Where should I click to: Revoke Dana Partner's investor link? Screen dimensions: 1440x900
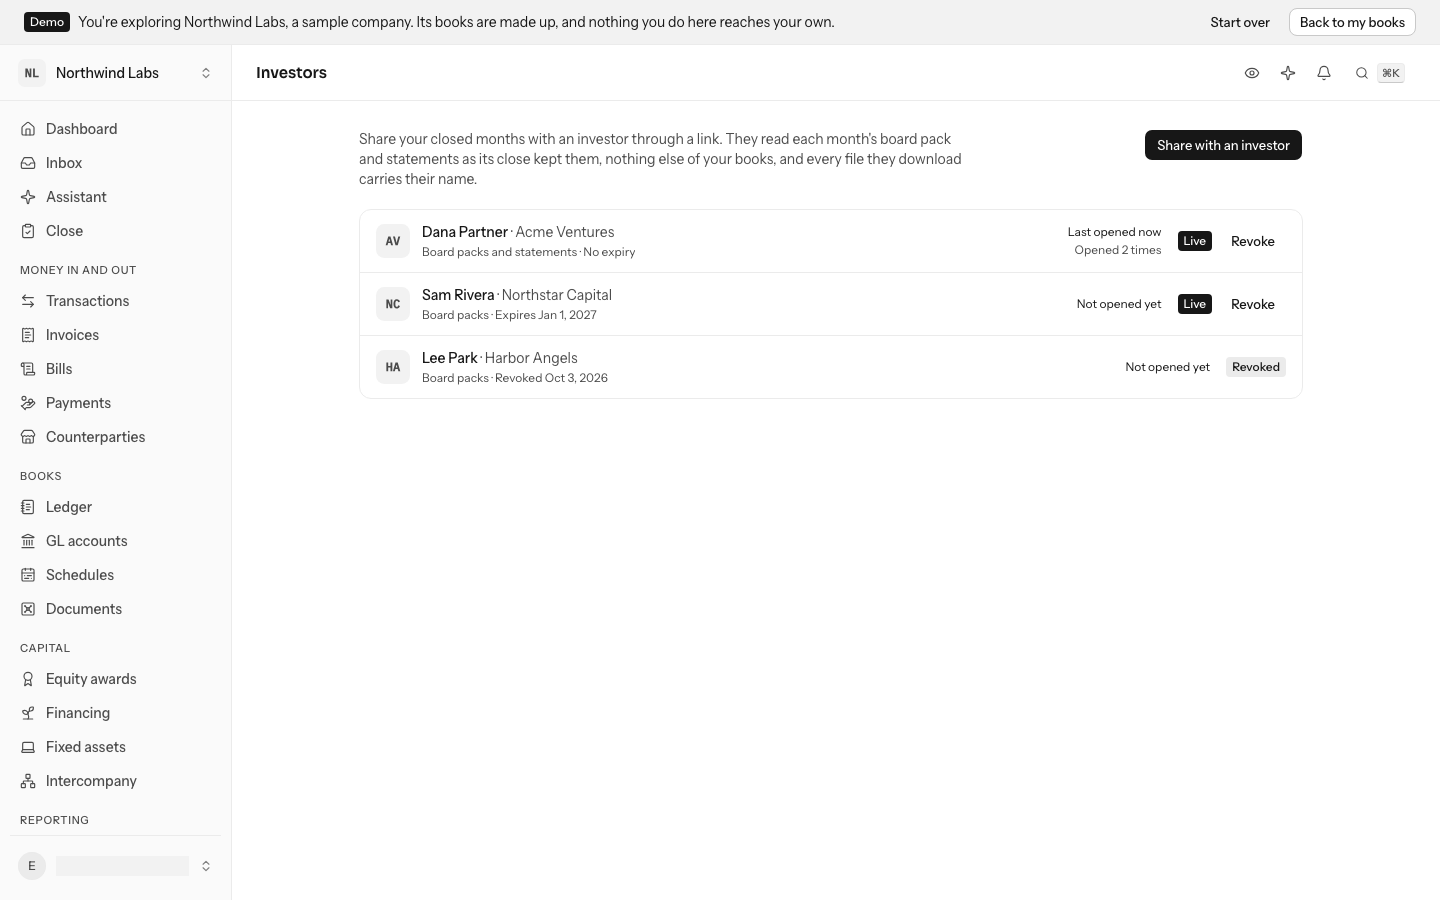tap(1253, 241)
